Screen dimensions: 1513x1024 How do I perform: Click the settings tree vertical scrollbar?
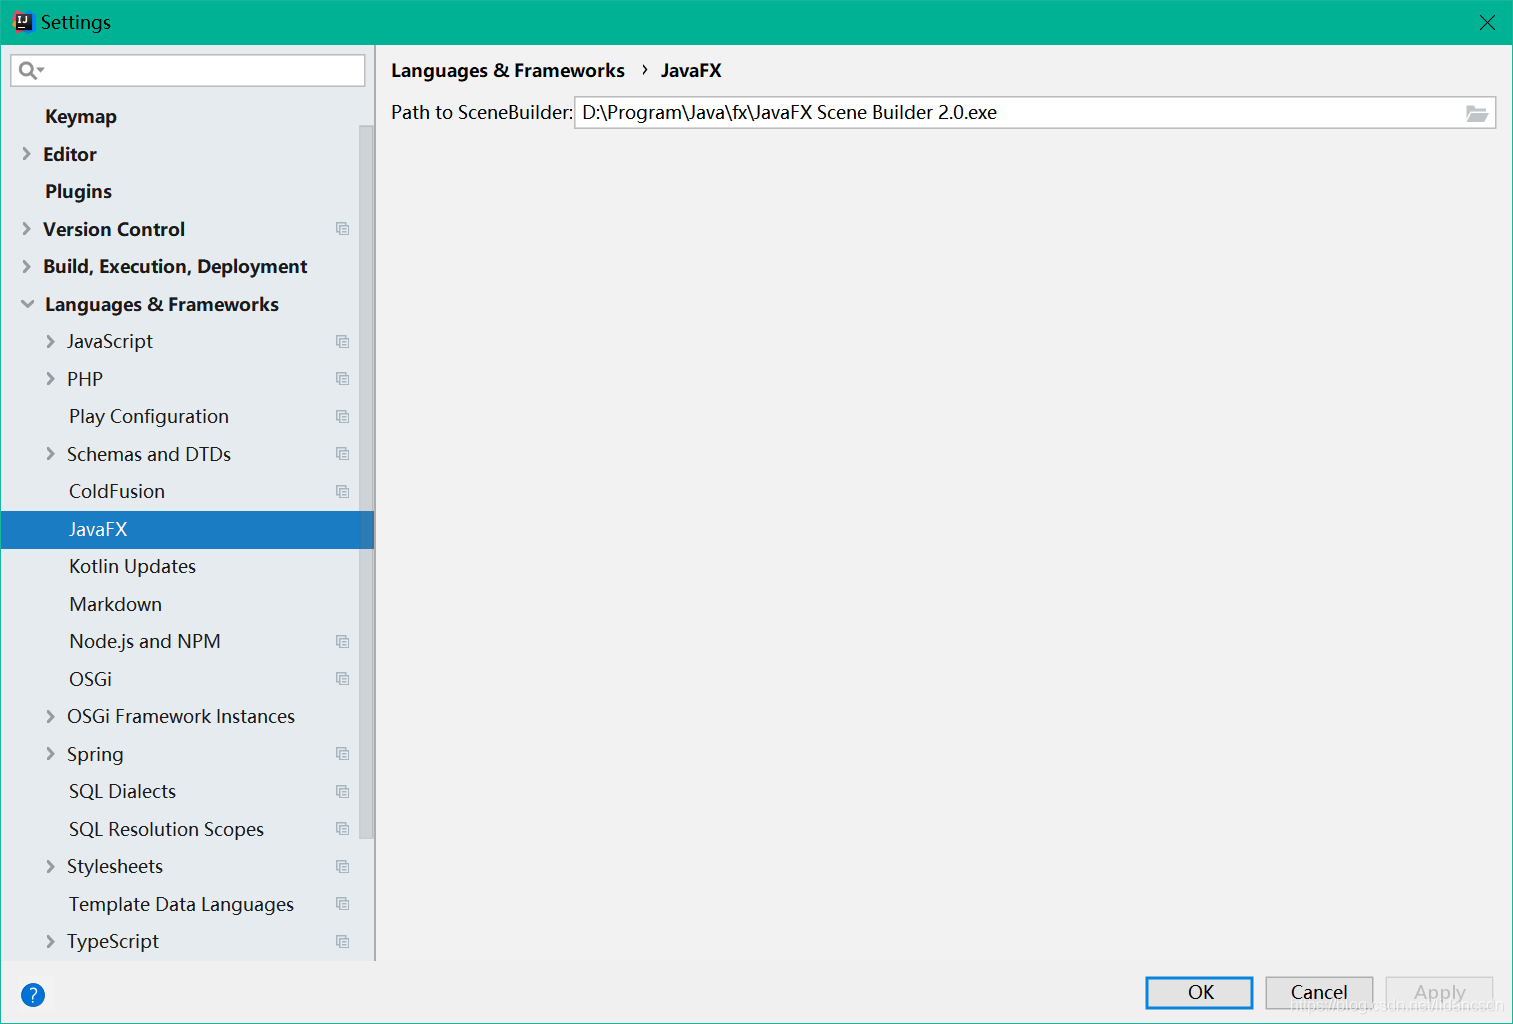(366, 480)
